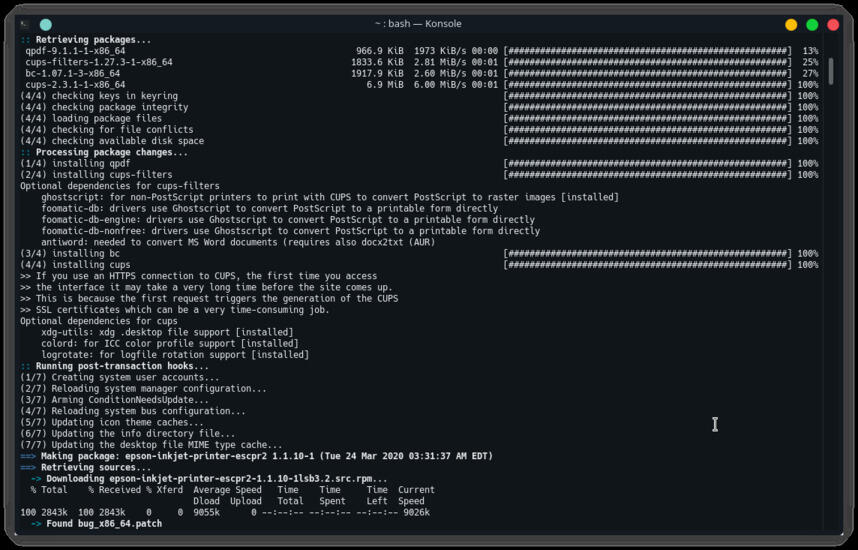
Task: Click the 'Retrieving sources...' line
Action: tap(86, 467)
